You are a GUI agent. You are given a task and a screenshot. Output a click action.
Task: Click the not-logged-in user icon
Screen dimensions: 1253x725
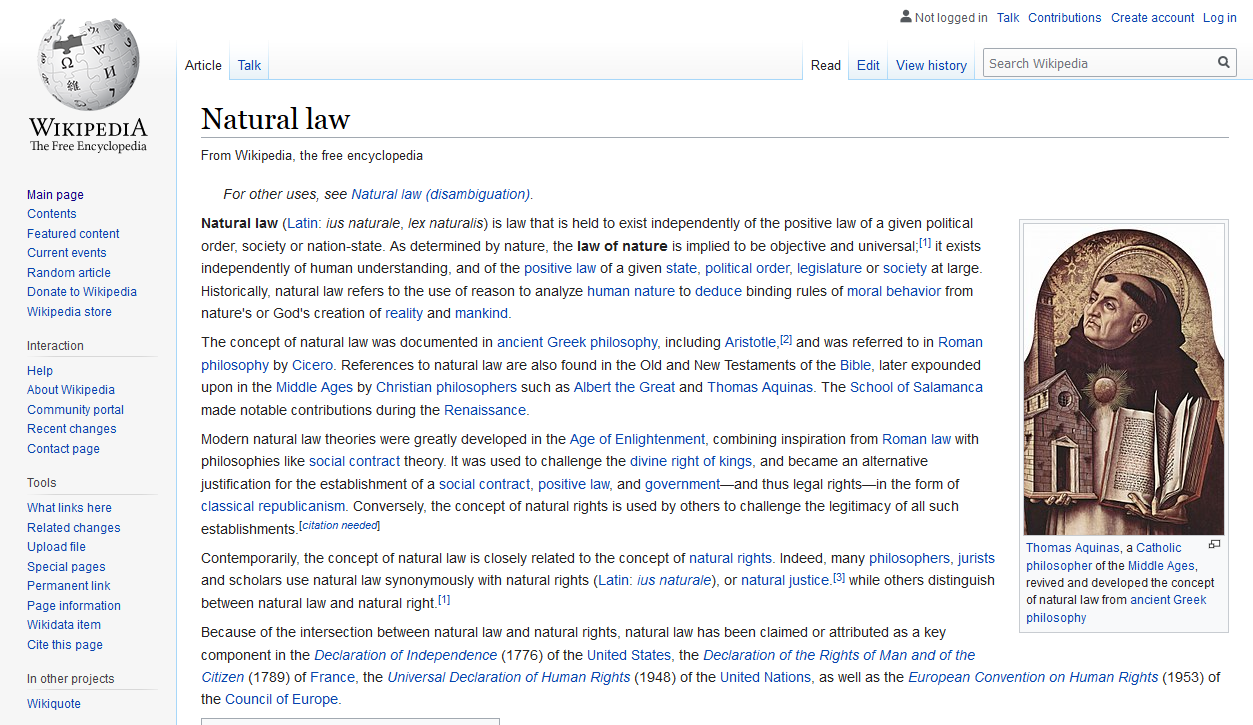906,17
